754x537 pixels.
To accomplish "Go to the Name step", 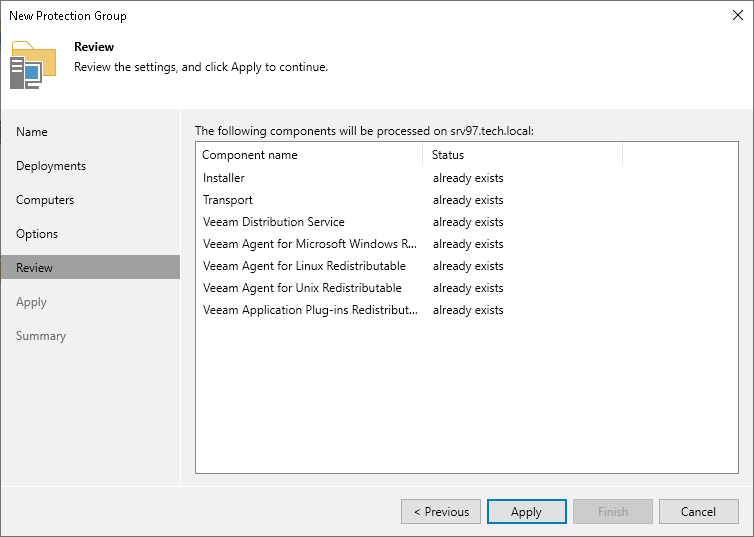I will (x=32, y=132).
